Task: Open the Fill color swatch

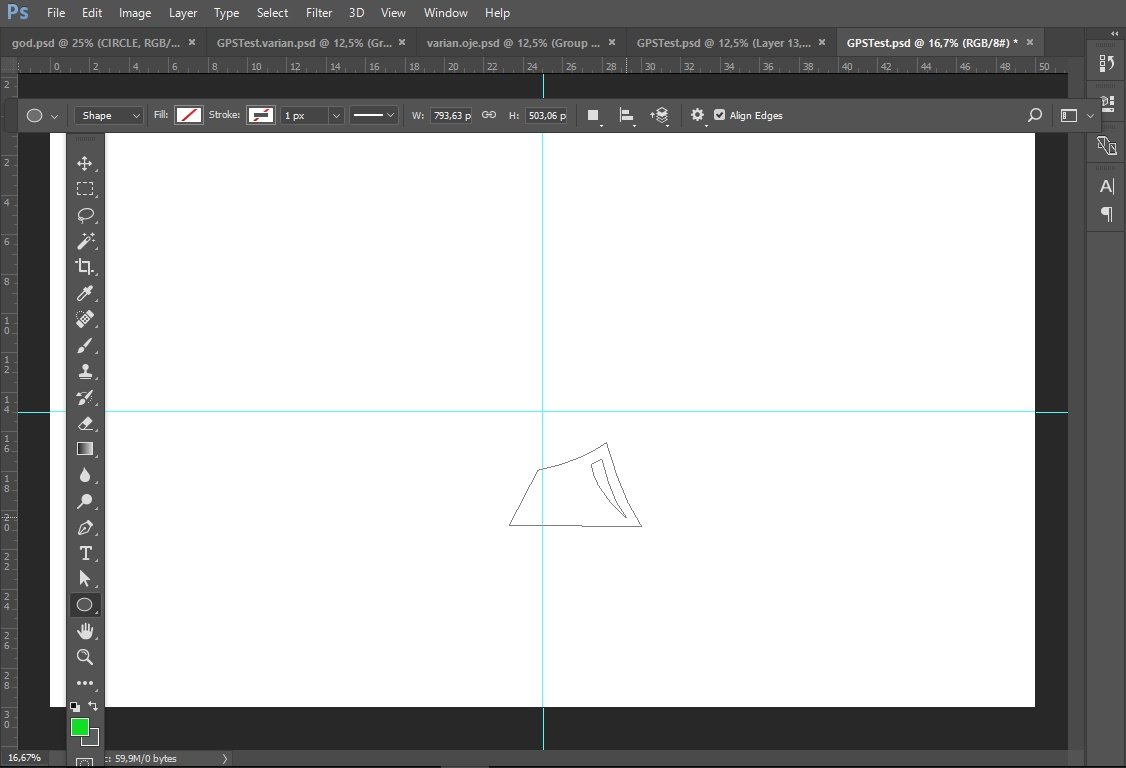Action: coord(189,115)
